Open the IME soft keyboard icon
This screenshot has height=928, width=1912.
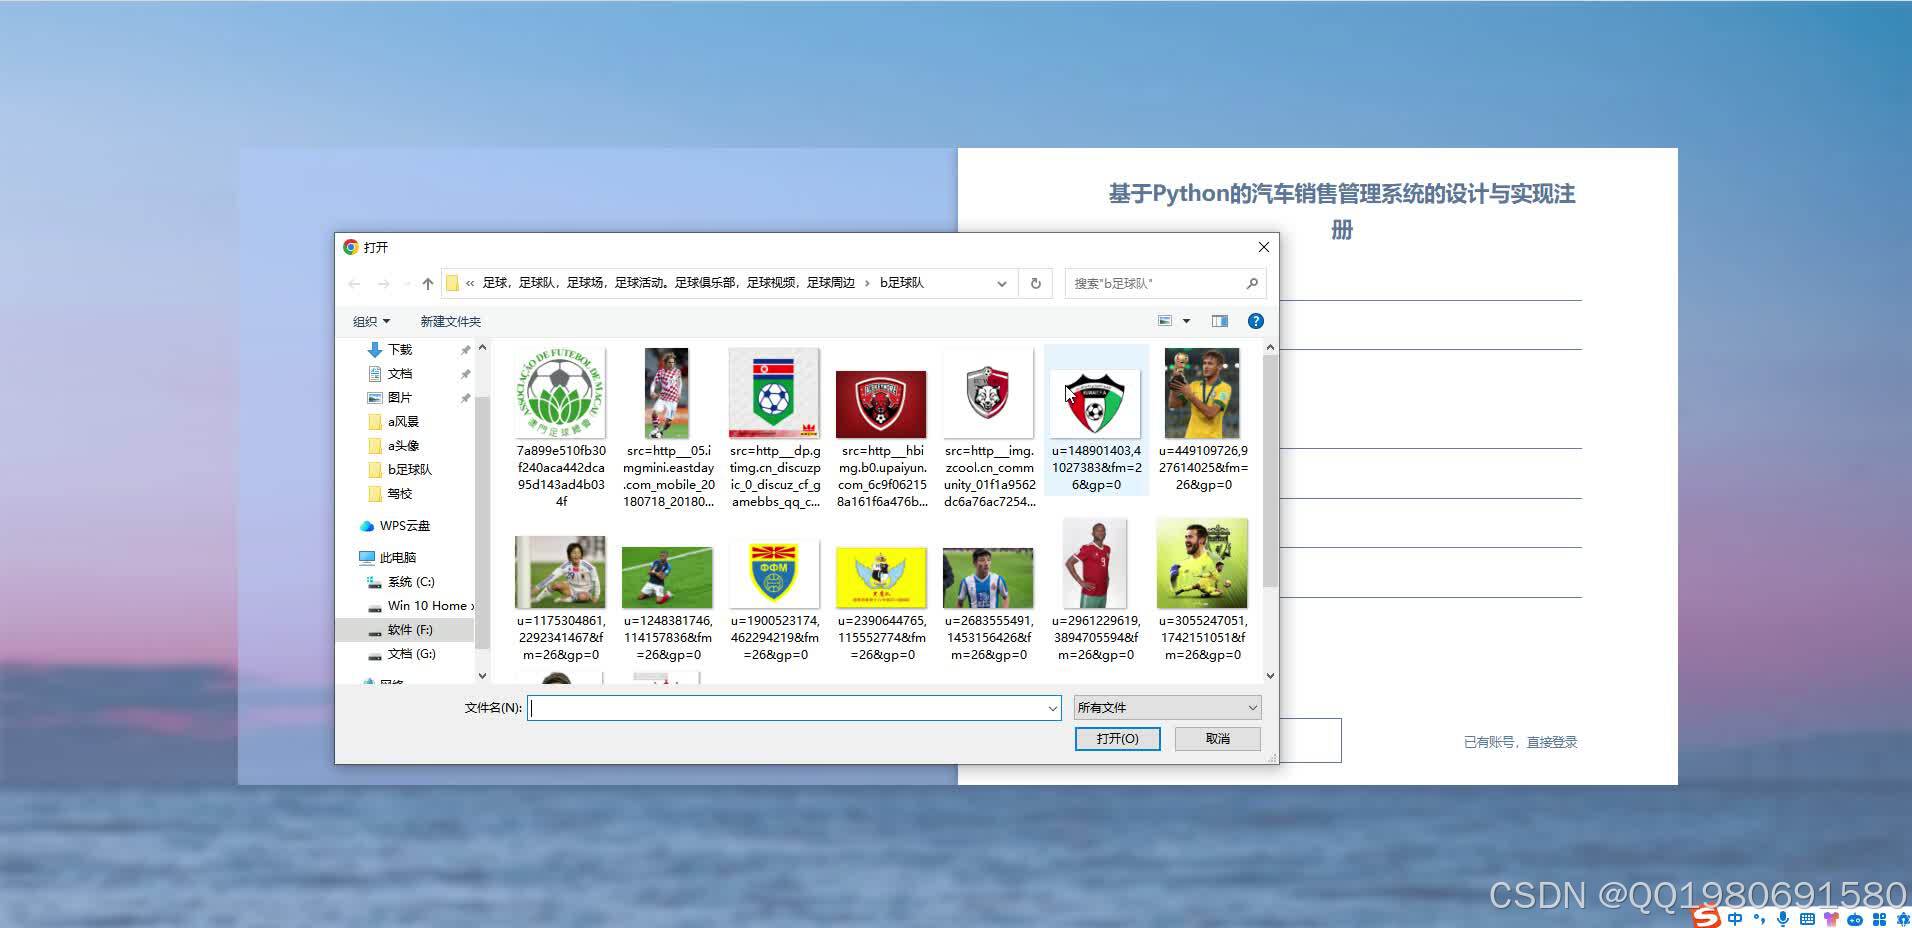click(1807, 918)
